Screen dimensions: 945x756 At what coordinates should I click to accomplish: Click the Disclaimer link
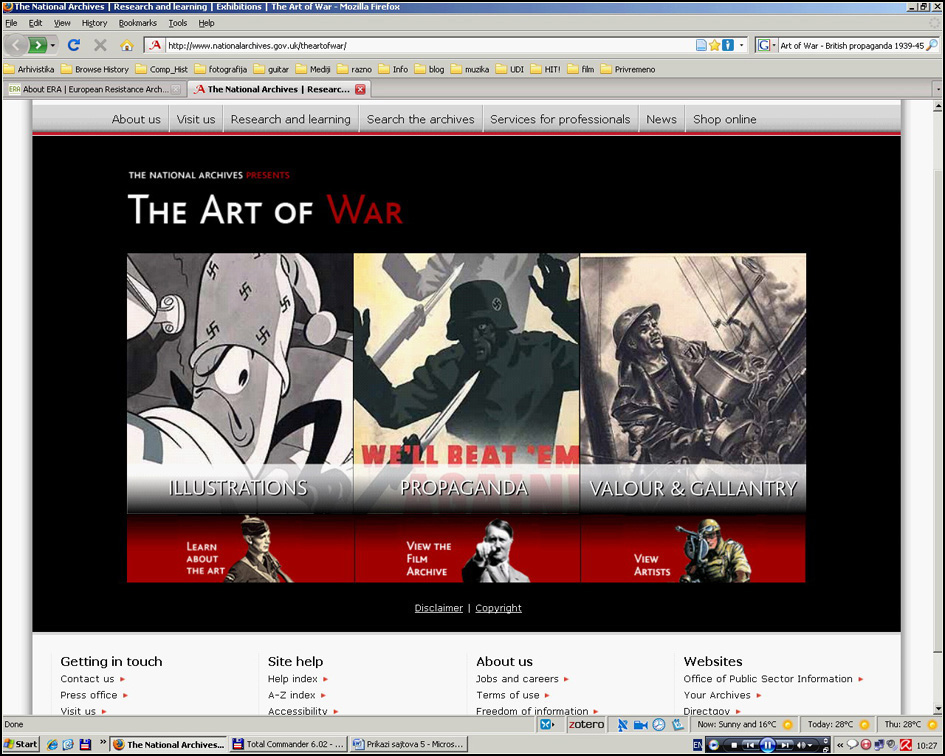438,608
